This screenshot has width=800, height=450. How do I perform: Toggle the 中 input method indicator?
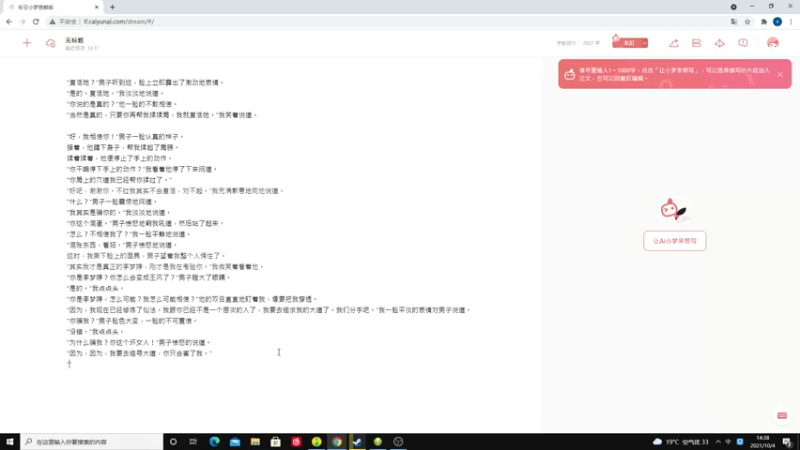[x=729, y=441]
